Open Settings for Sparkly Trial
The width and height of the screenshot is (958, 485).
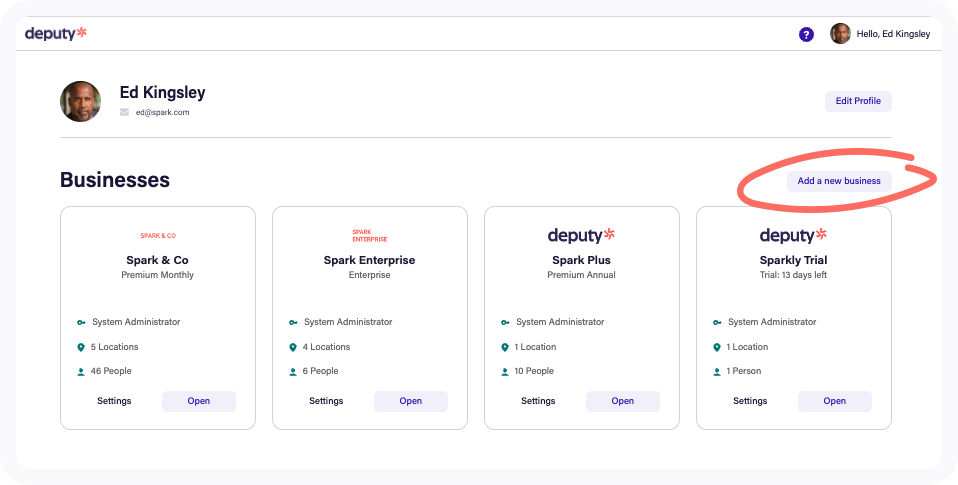(x=750, y=401)
